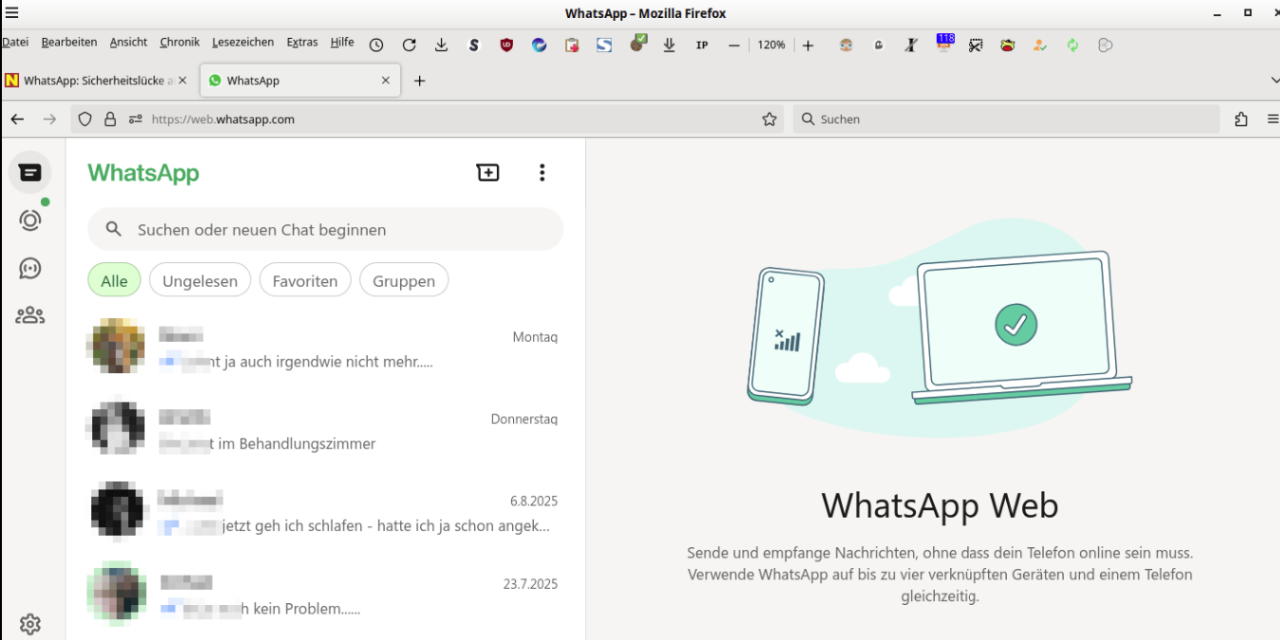
Task: Open the WhatsApp three-dot menu
Action: (542, 173)
